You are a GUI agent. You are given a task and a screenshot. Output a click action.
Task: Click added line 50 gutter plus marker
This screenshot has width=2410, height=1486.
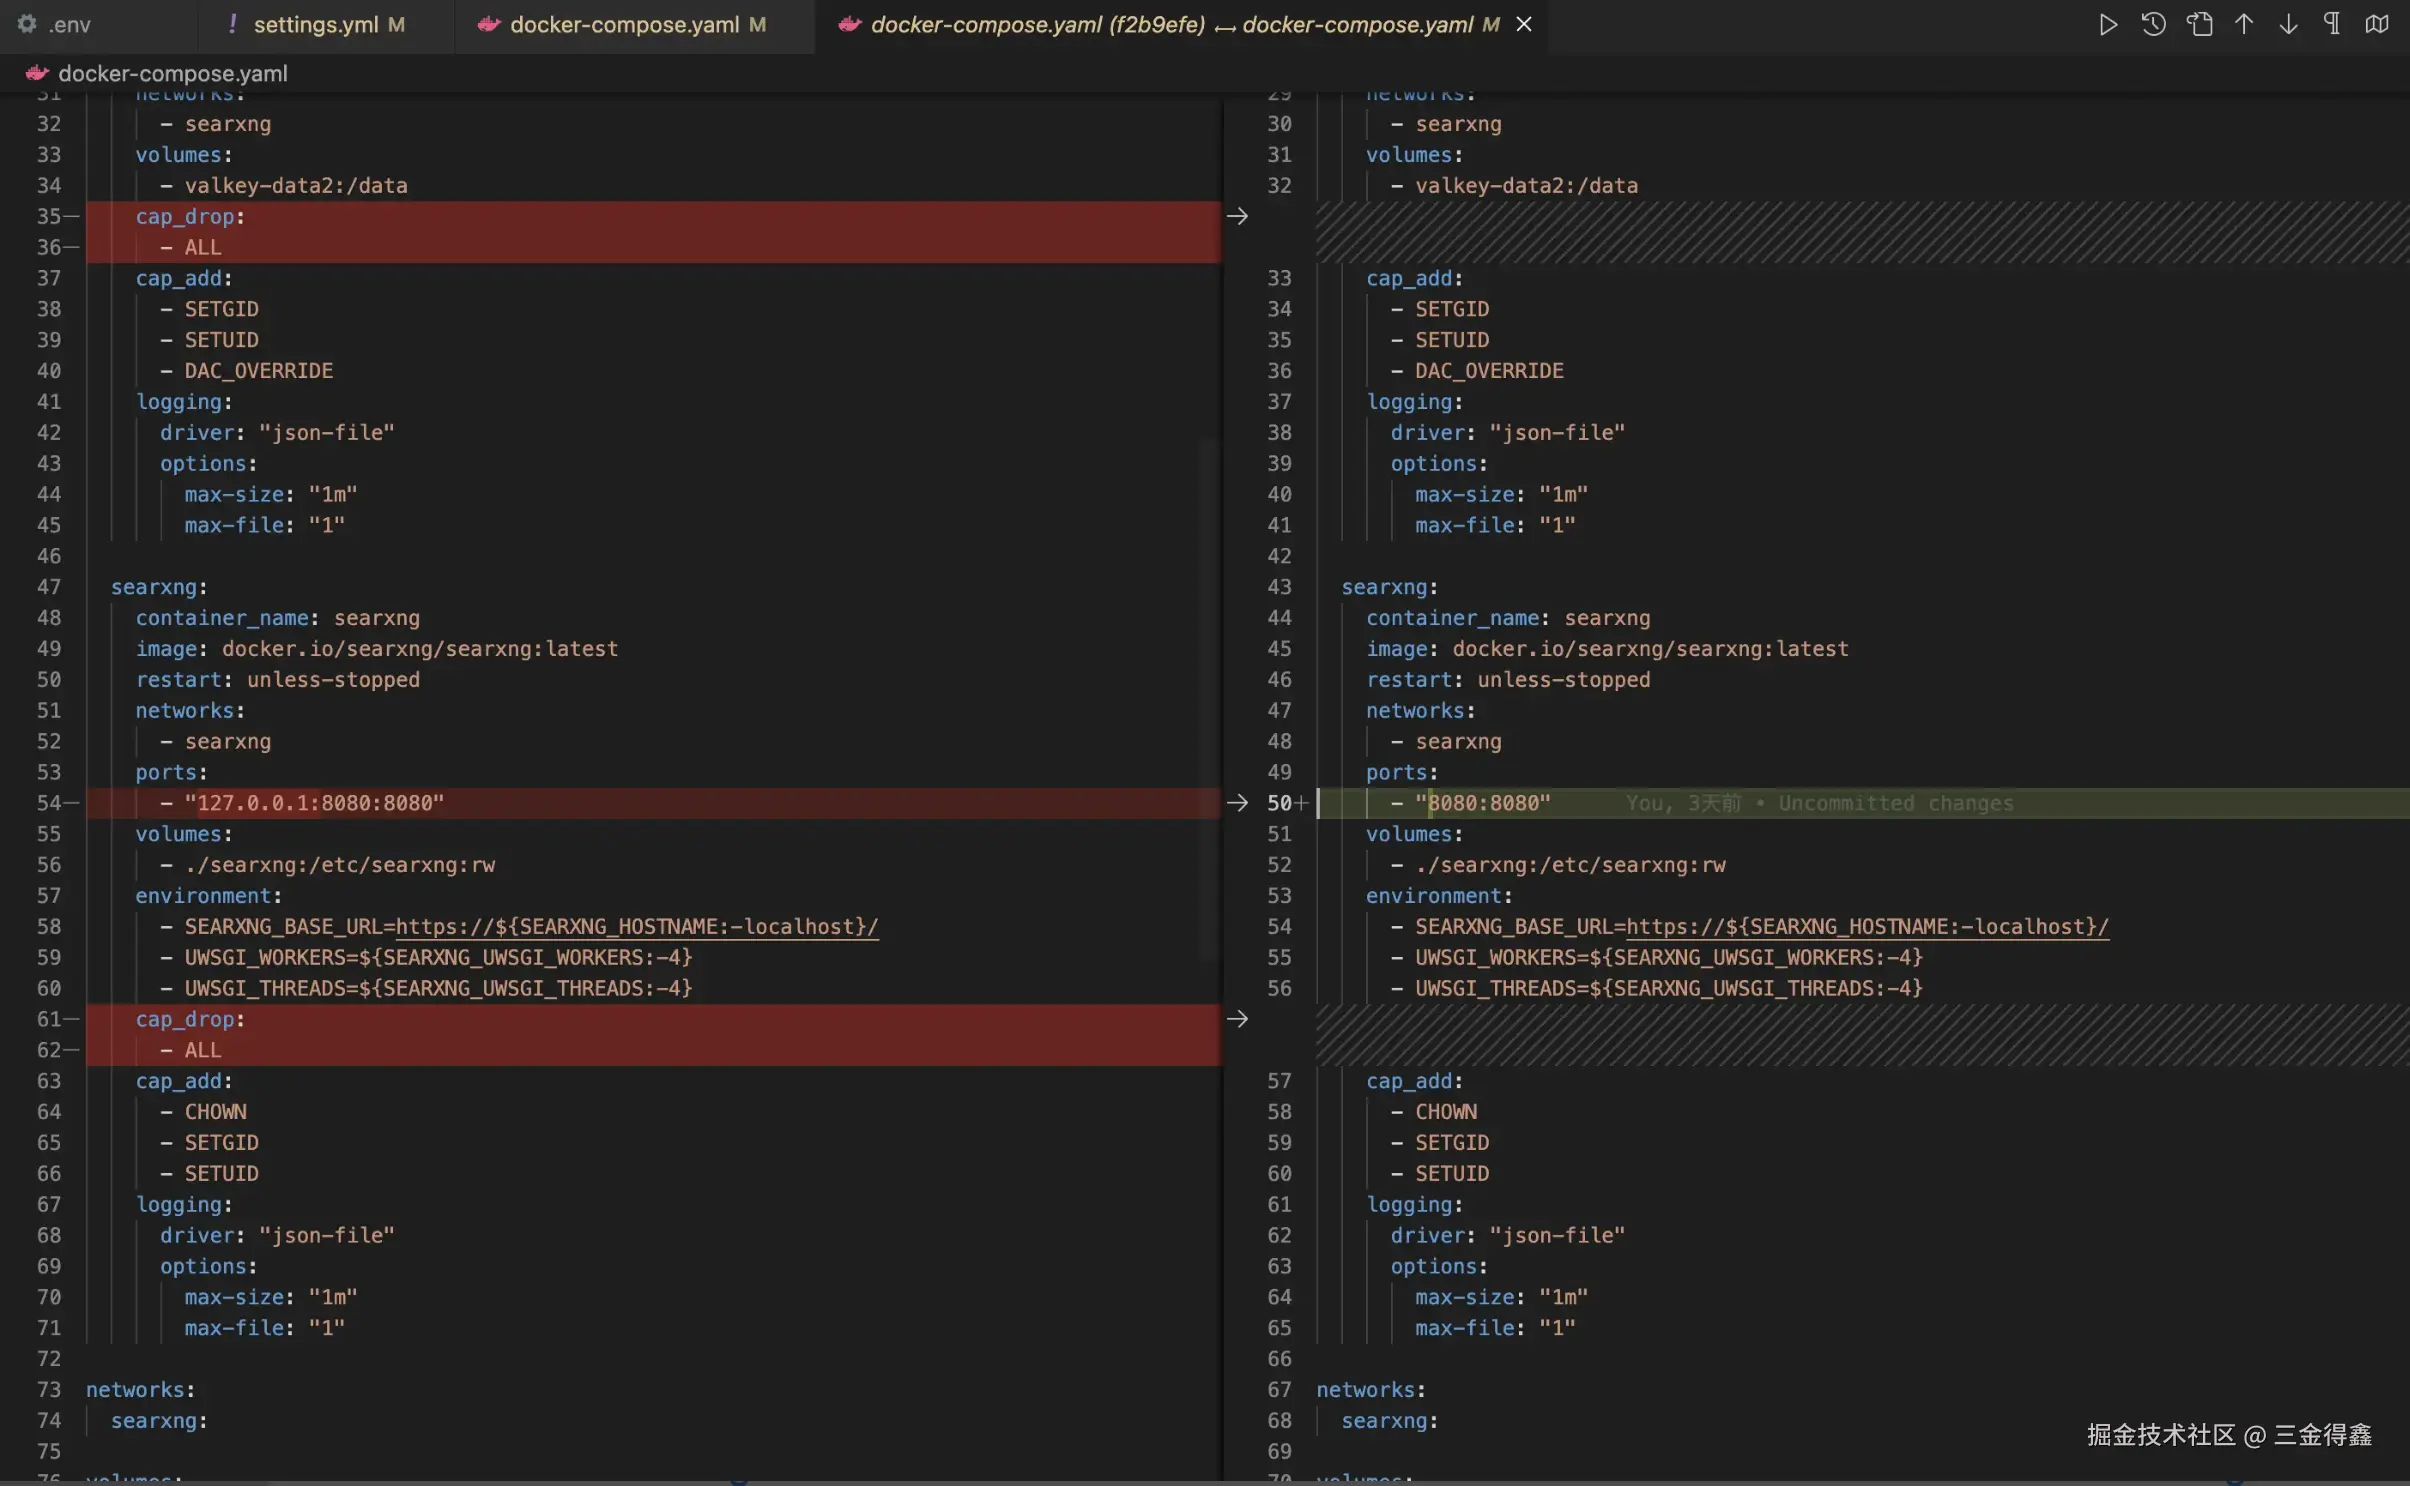click(x=1301, y=803)
